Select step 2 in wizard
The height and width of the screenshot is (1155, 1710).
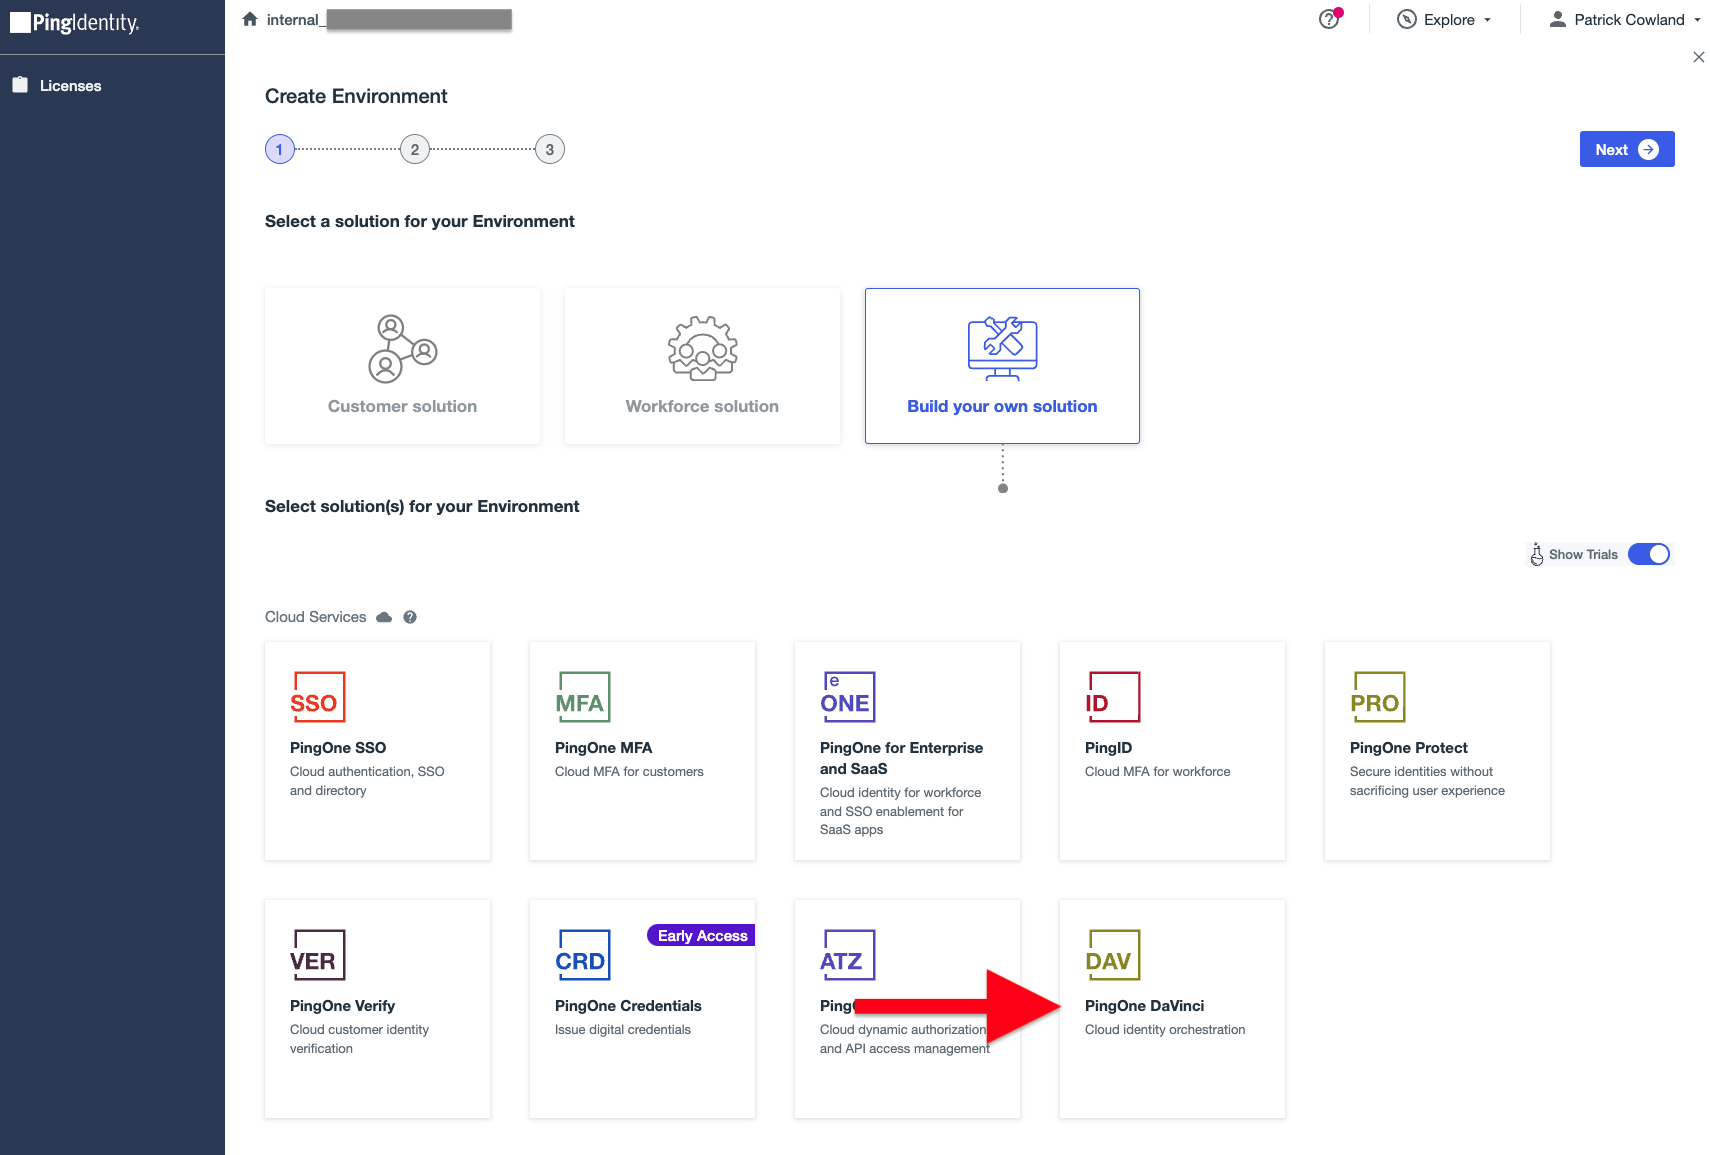[415, 149]
